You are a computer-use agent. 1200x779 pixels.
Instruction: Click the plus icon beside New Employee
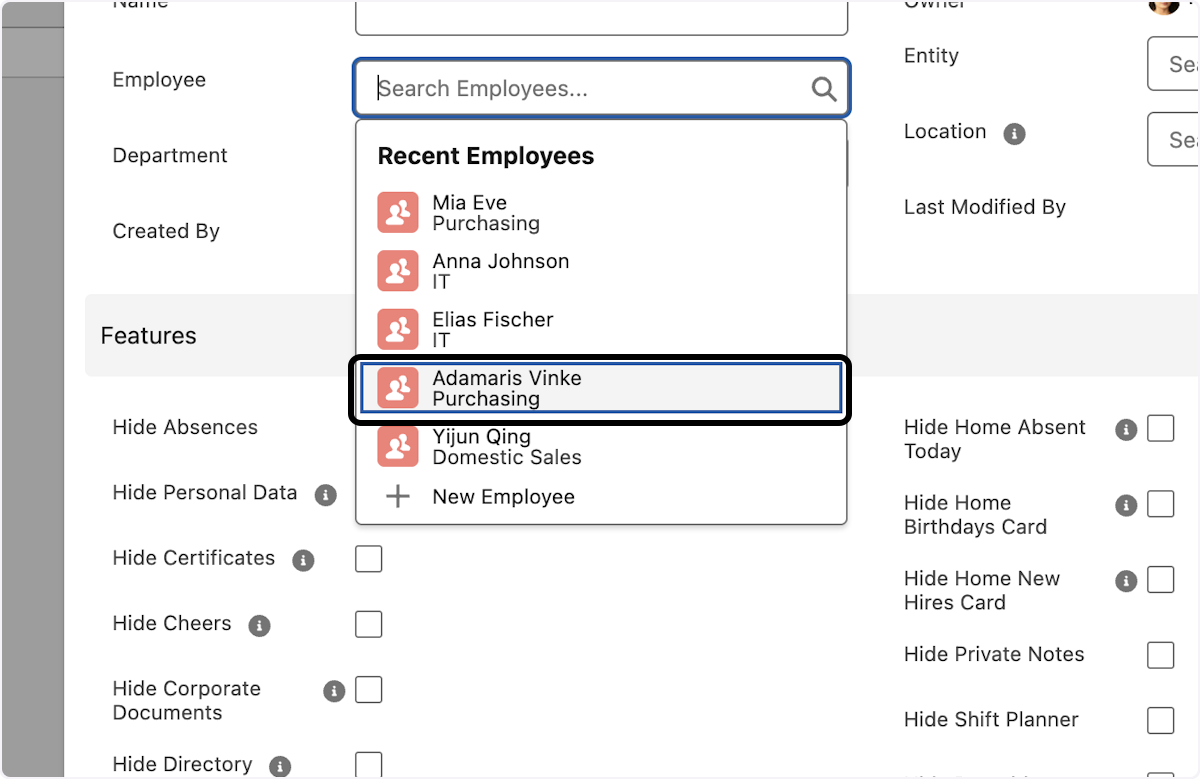(x=397, y=496)
